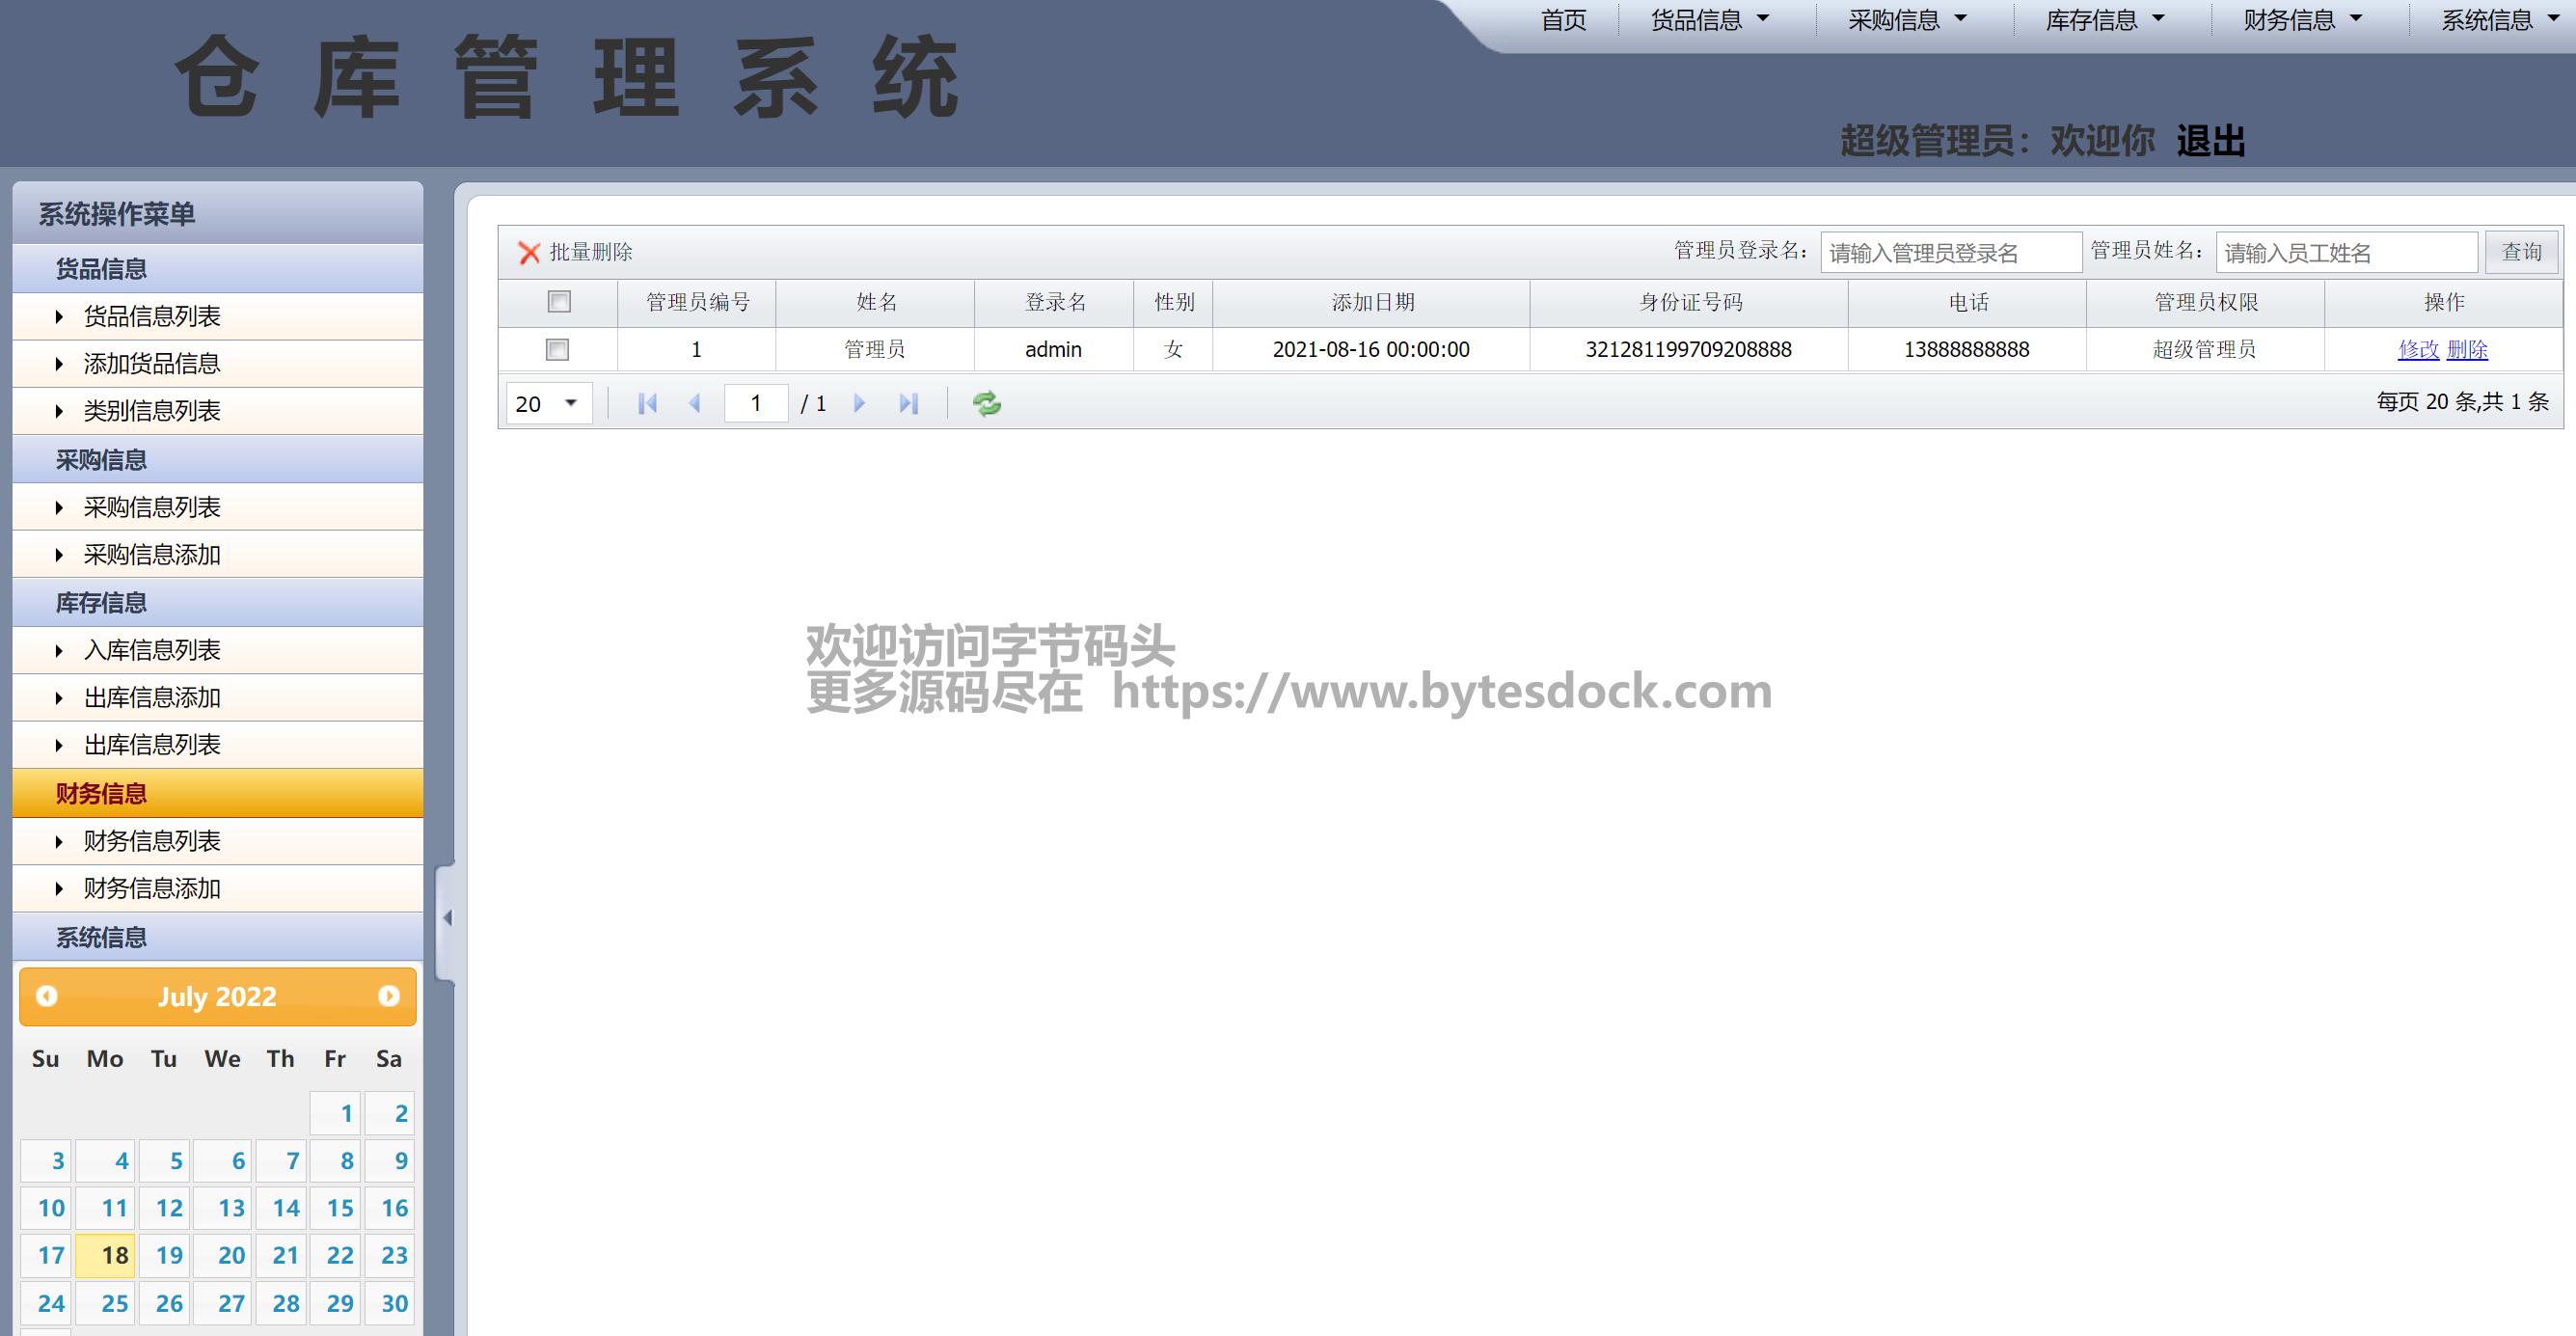This screenshot has height=1336, width=2576.
Task: Show next month in calendar
Action: pos(389,996)
